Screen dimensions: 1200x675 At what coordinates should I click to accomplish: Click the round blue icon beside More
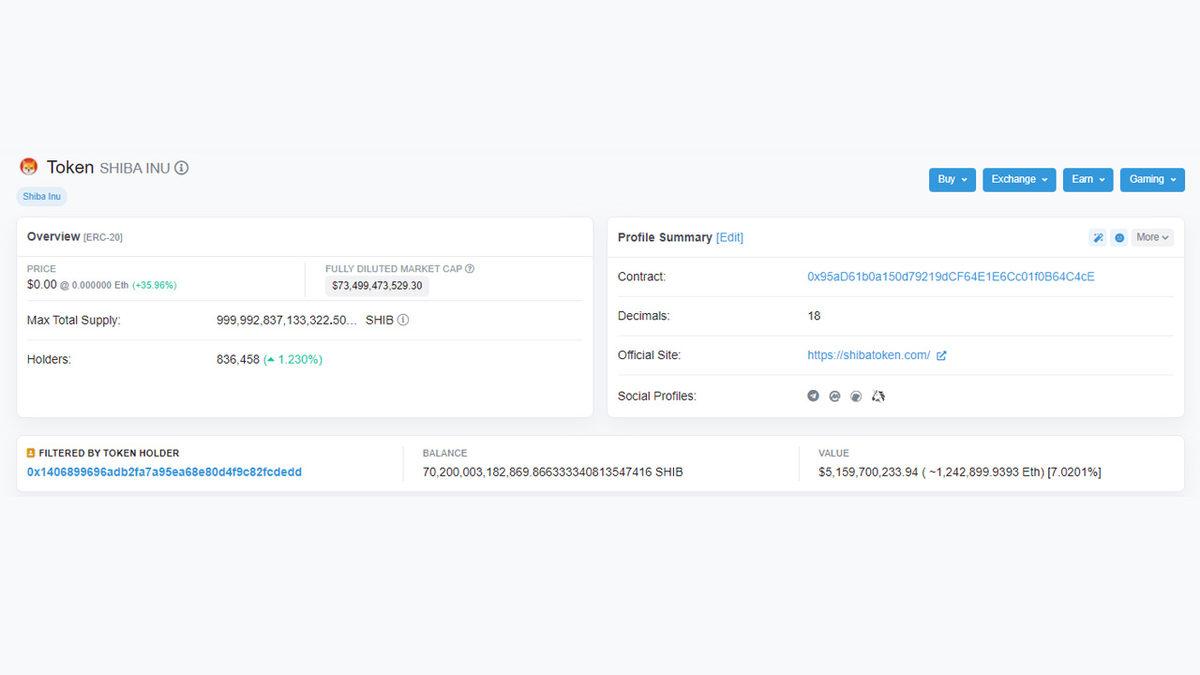click(x=1119, y=238)
